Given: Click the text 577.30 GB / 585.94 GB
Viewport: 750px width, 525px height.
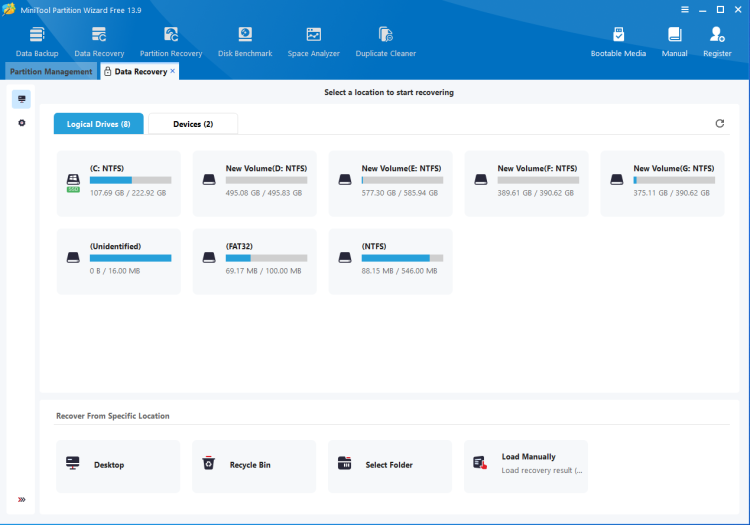Looking at the screenshot, I should coord(400,193).
